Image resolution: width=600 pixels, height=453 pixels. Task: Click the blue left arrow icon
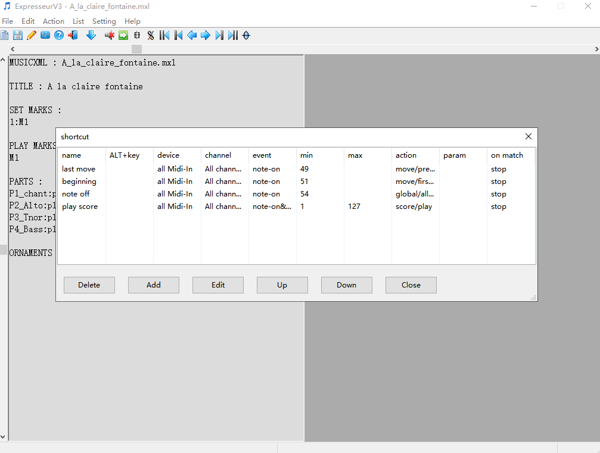pyautogui.click(x=192, y=35)
